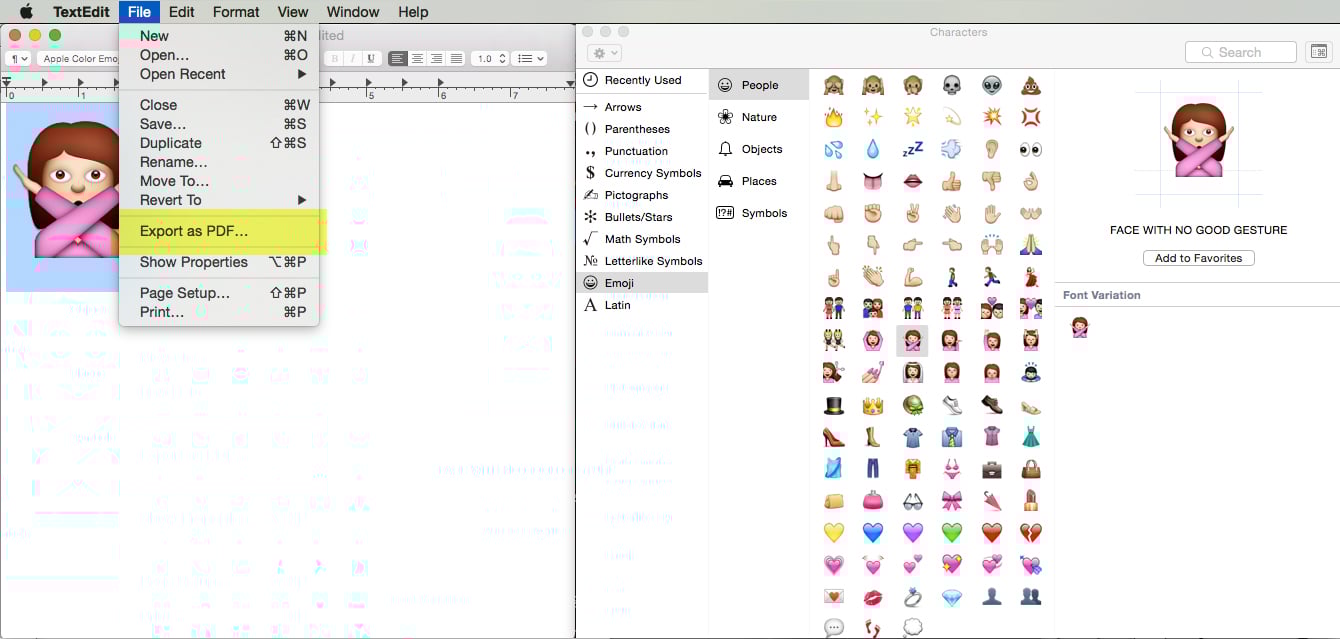Screen dimensions: 1340x639
Task: Click the selected no-good gesture emoji in grid
Action: point(912,341)
